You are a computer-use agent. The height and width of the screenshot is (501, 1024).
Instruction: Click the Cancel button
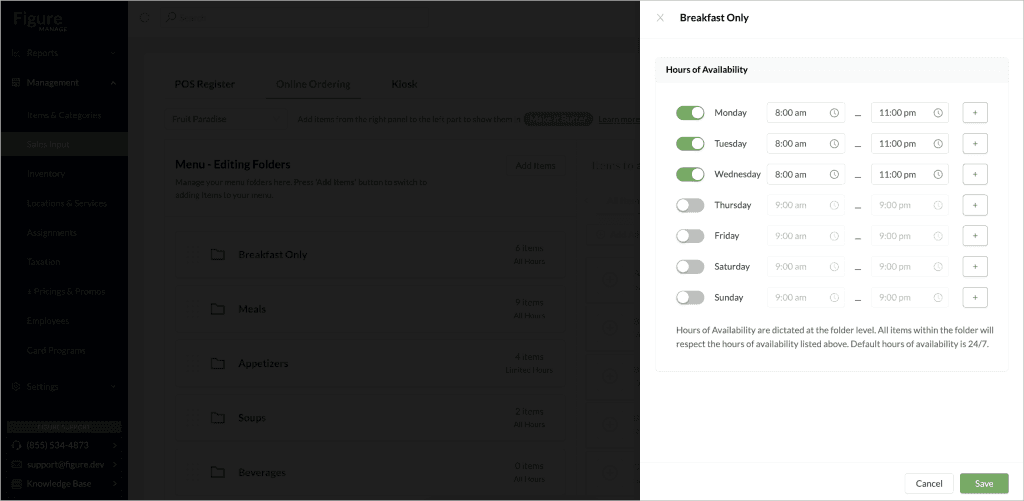coord(929,483)
